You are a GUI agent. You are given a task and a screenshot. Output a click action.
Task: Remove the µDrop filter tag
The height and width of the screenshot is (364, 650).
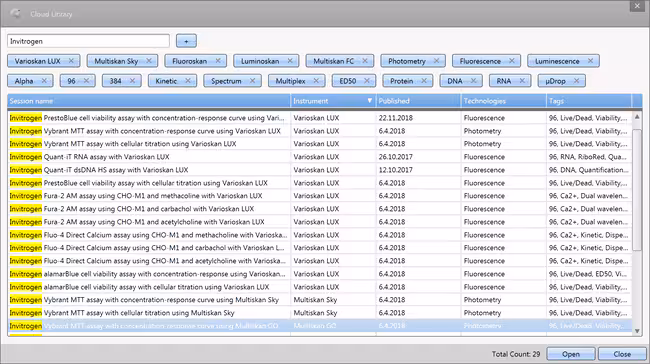point(576,81)
